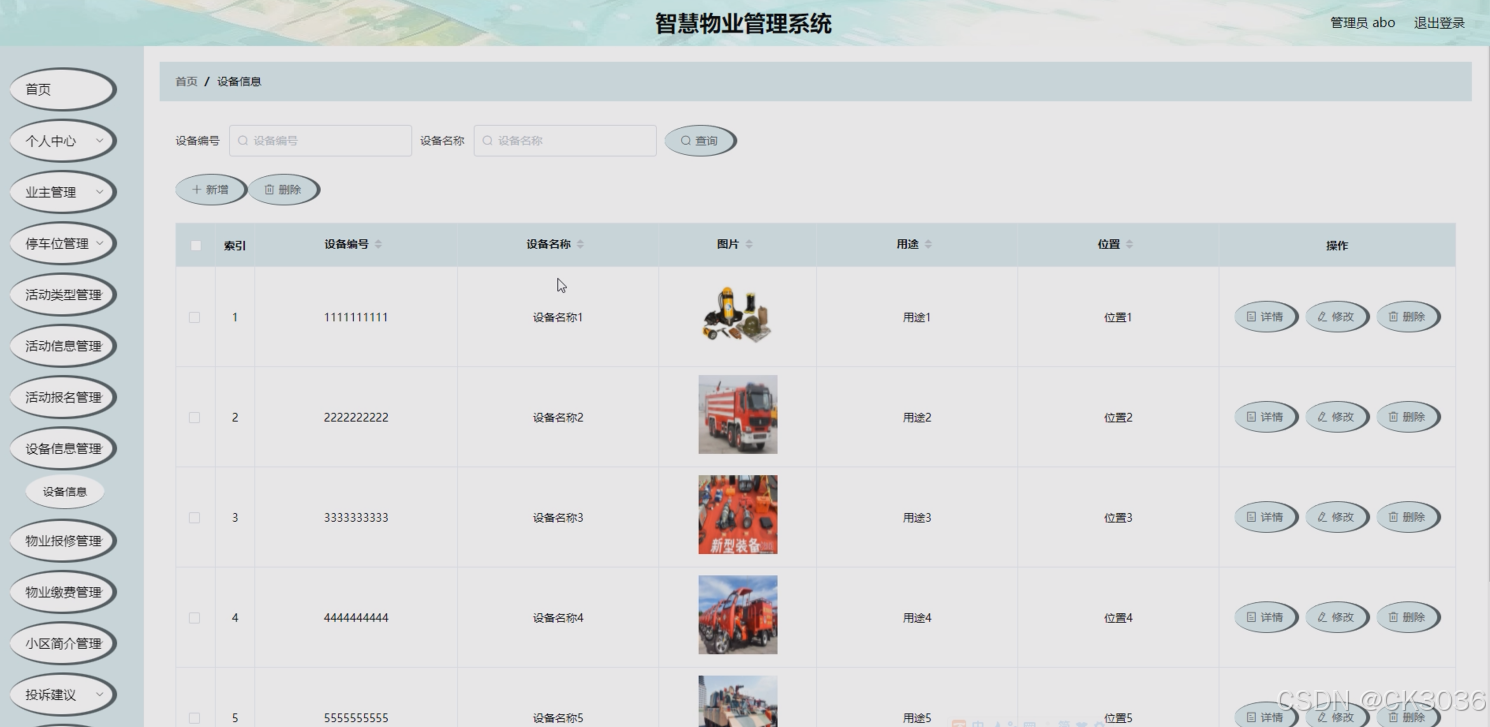Open the firefighting gear thumbnail in row 1
The height and width of the screenshot is (727, 1490).
point(738,316)
